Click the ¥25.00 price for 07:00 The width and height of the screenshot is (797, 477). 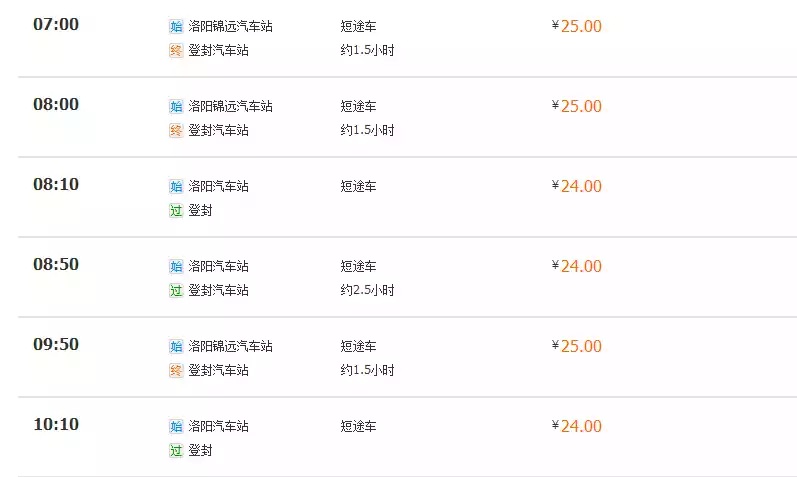[577, 26]
